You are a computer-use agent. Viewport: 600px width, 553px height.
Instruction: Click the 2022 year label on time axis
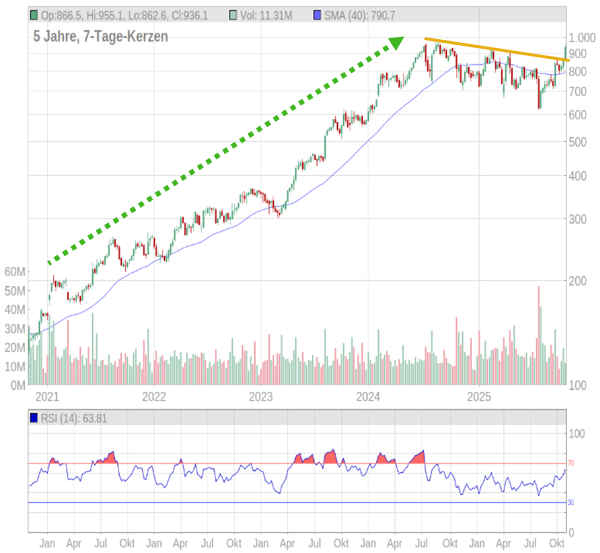click(153, 396)
